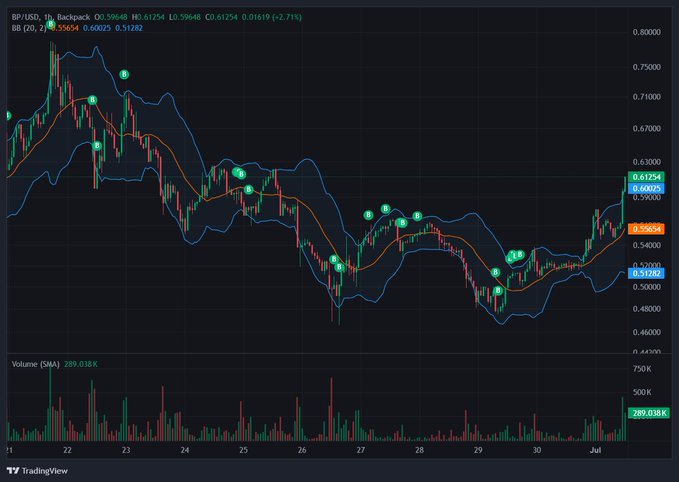Click date 30 on the time axis
This screenshot has height=482, width=679.
point(537,450)
